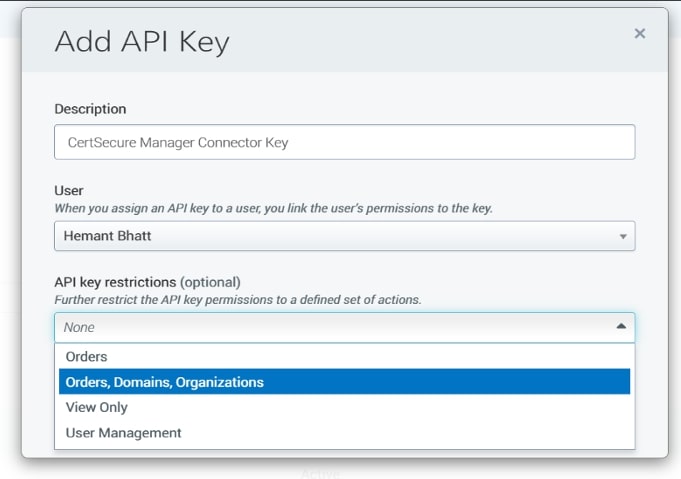Select the Orders restriction option
This screenshot has height=479, width=681.
(x=87, y=356)
